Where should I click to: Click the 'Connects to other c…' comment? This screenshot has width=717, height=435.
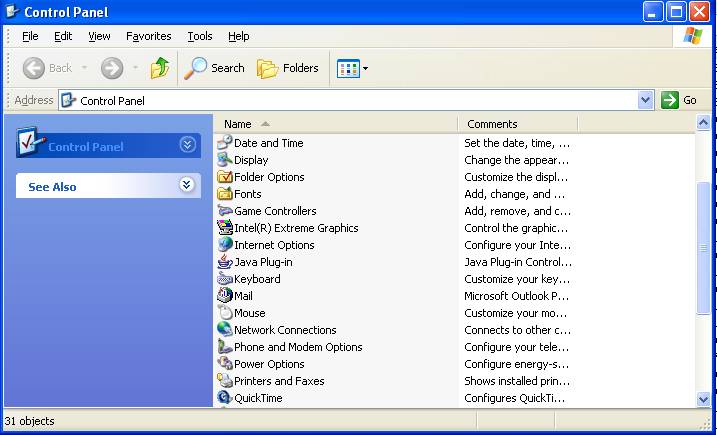(x=517, y=330)
